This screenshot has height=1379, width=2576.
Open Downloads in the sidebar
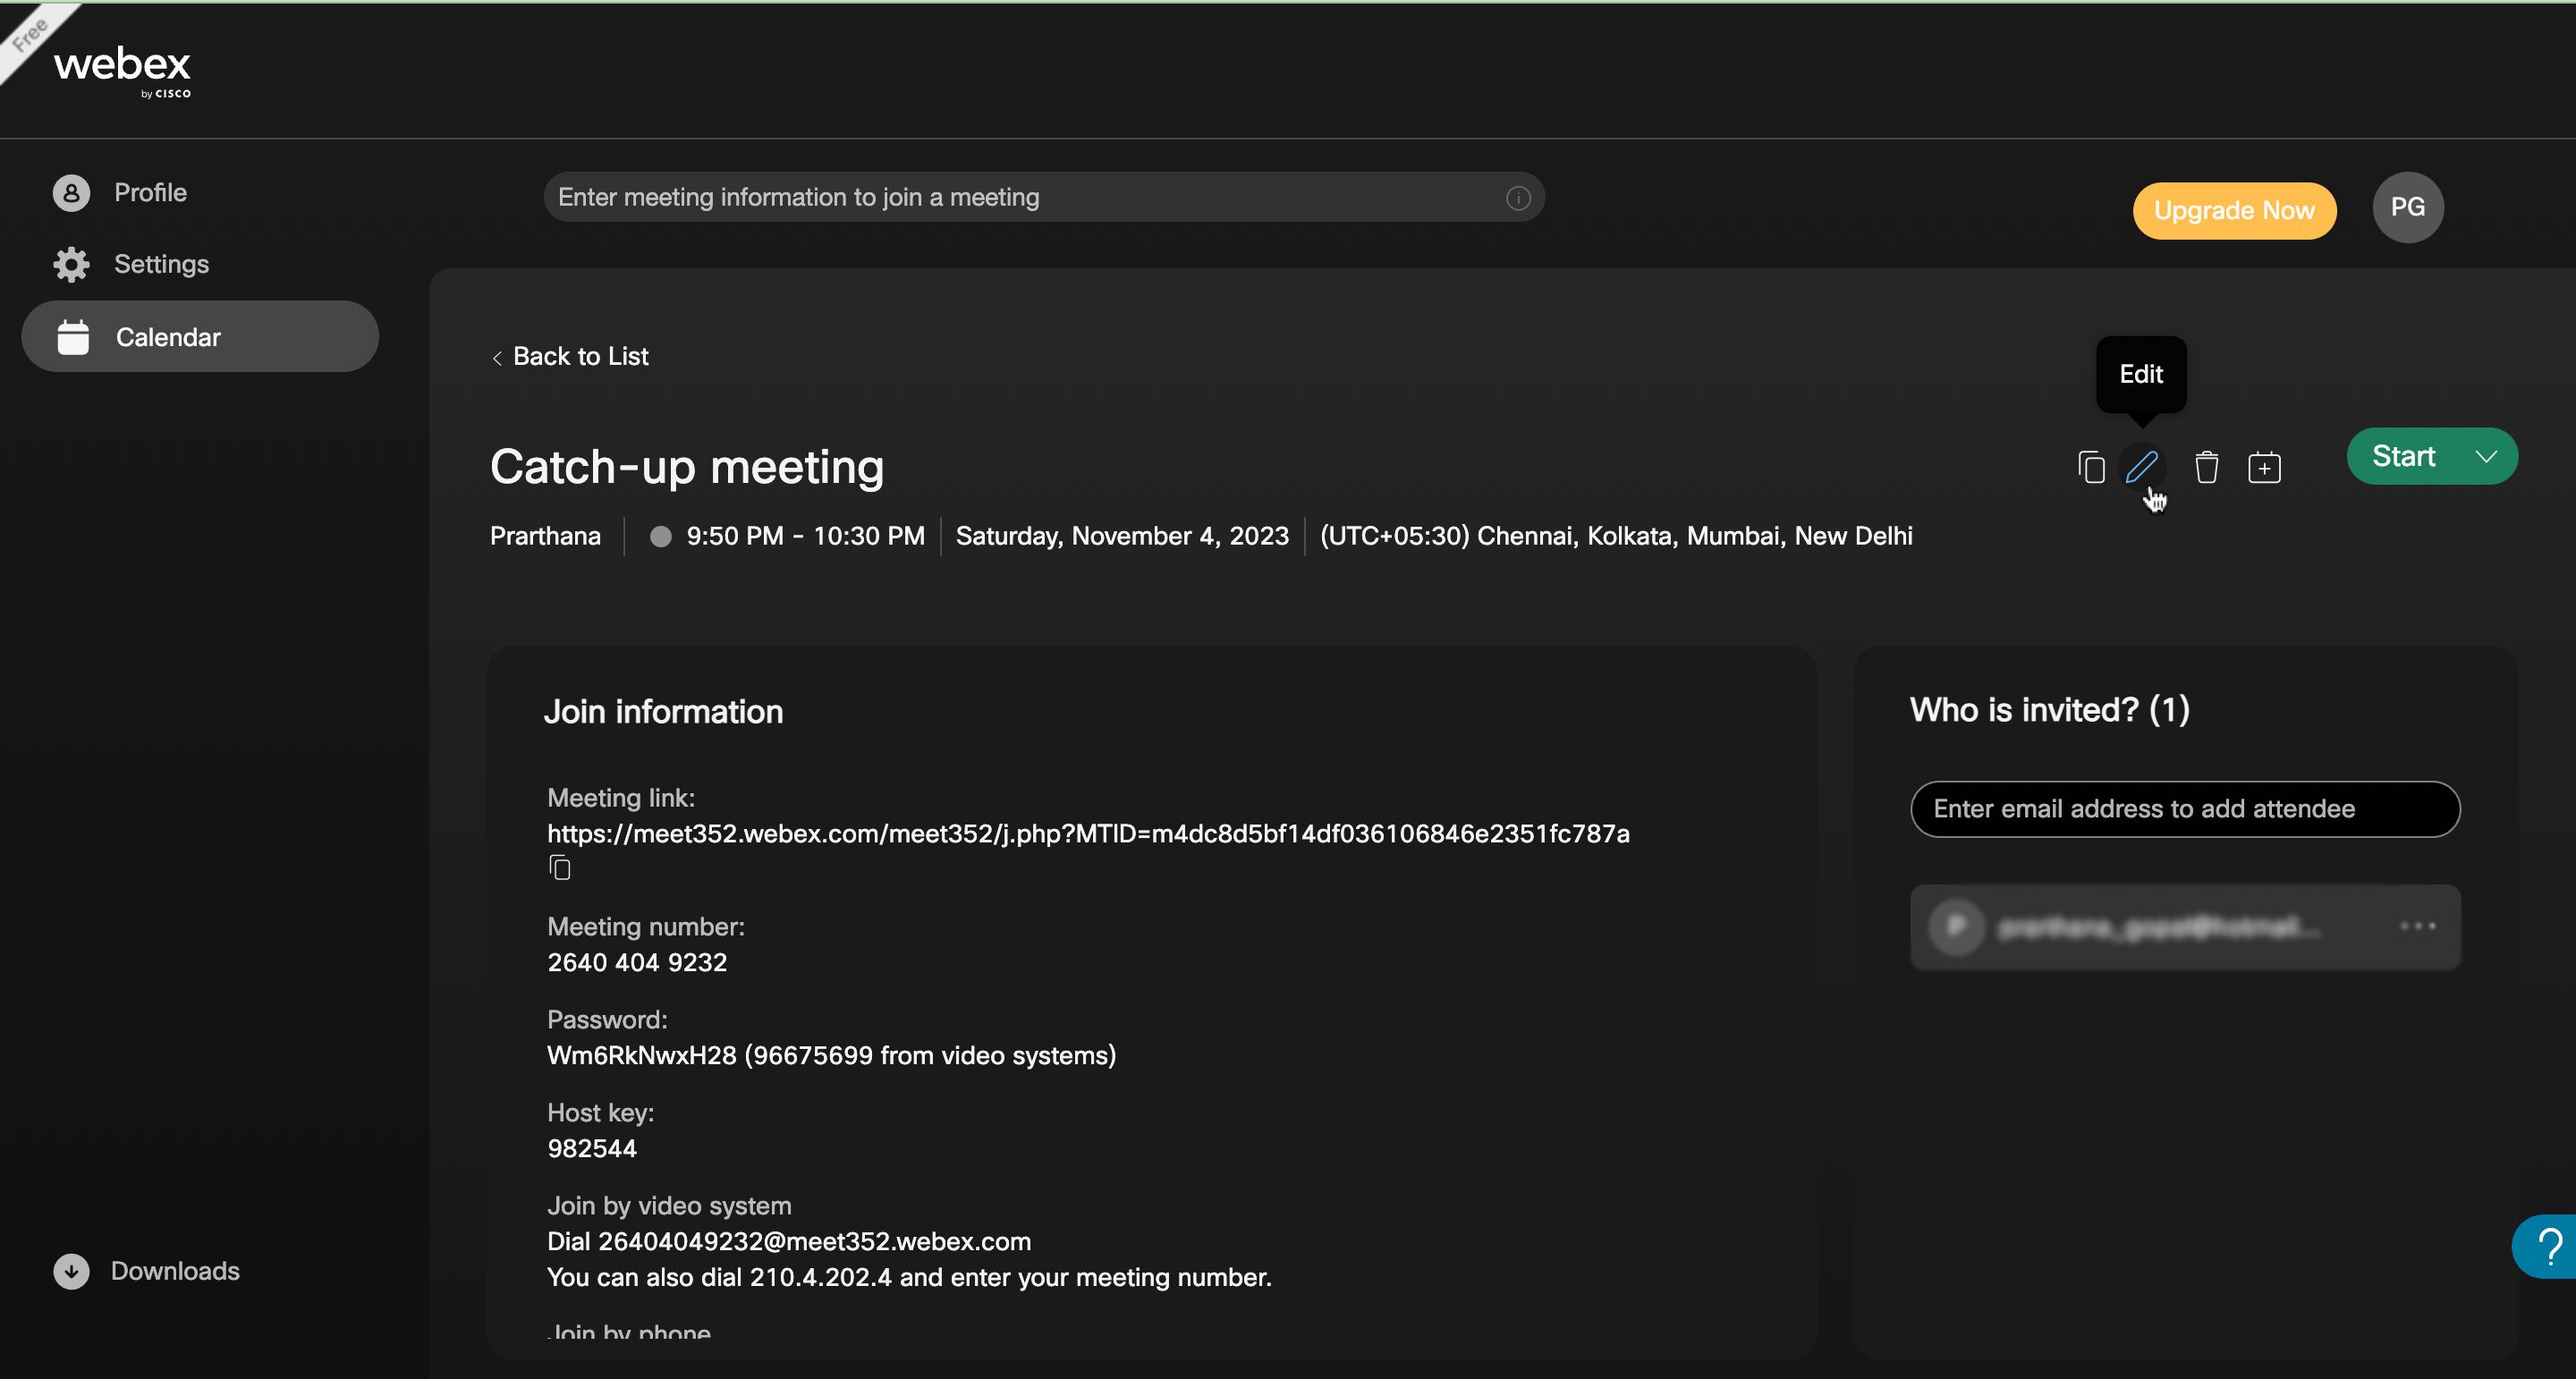point(174,1270)
